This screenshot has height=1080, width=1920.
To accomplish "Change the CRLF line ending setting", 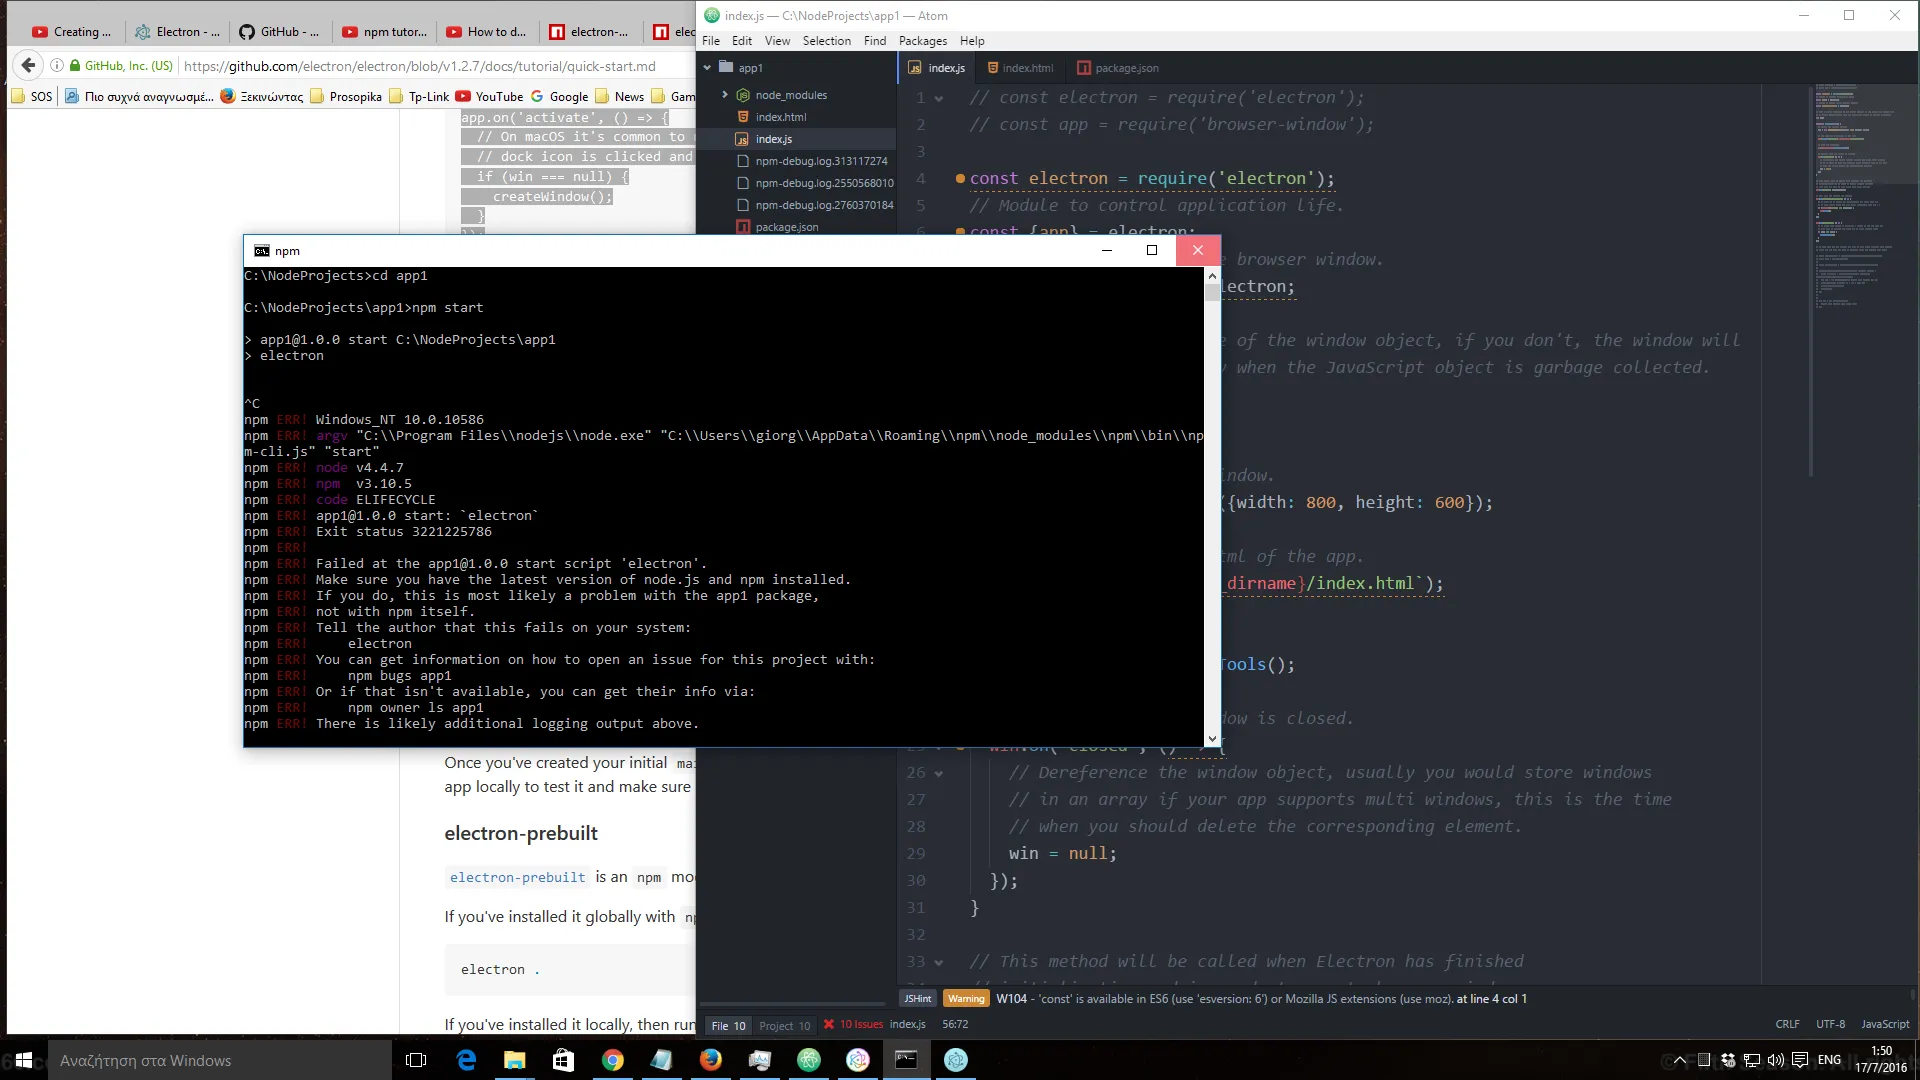I will pyautogui.click(x=1787, y=1024).
